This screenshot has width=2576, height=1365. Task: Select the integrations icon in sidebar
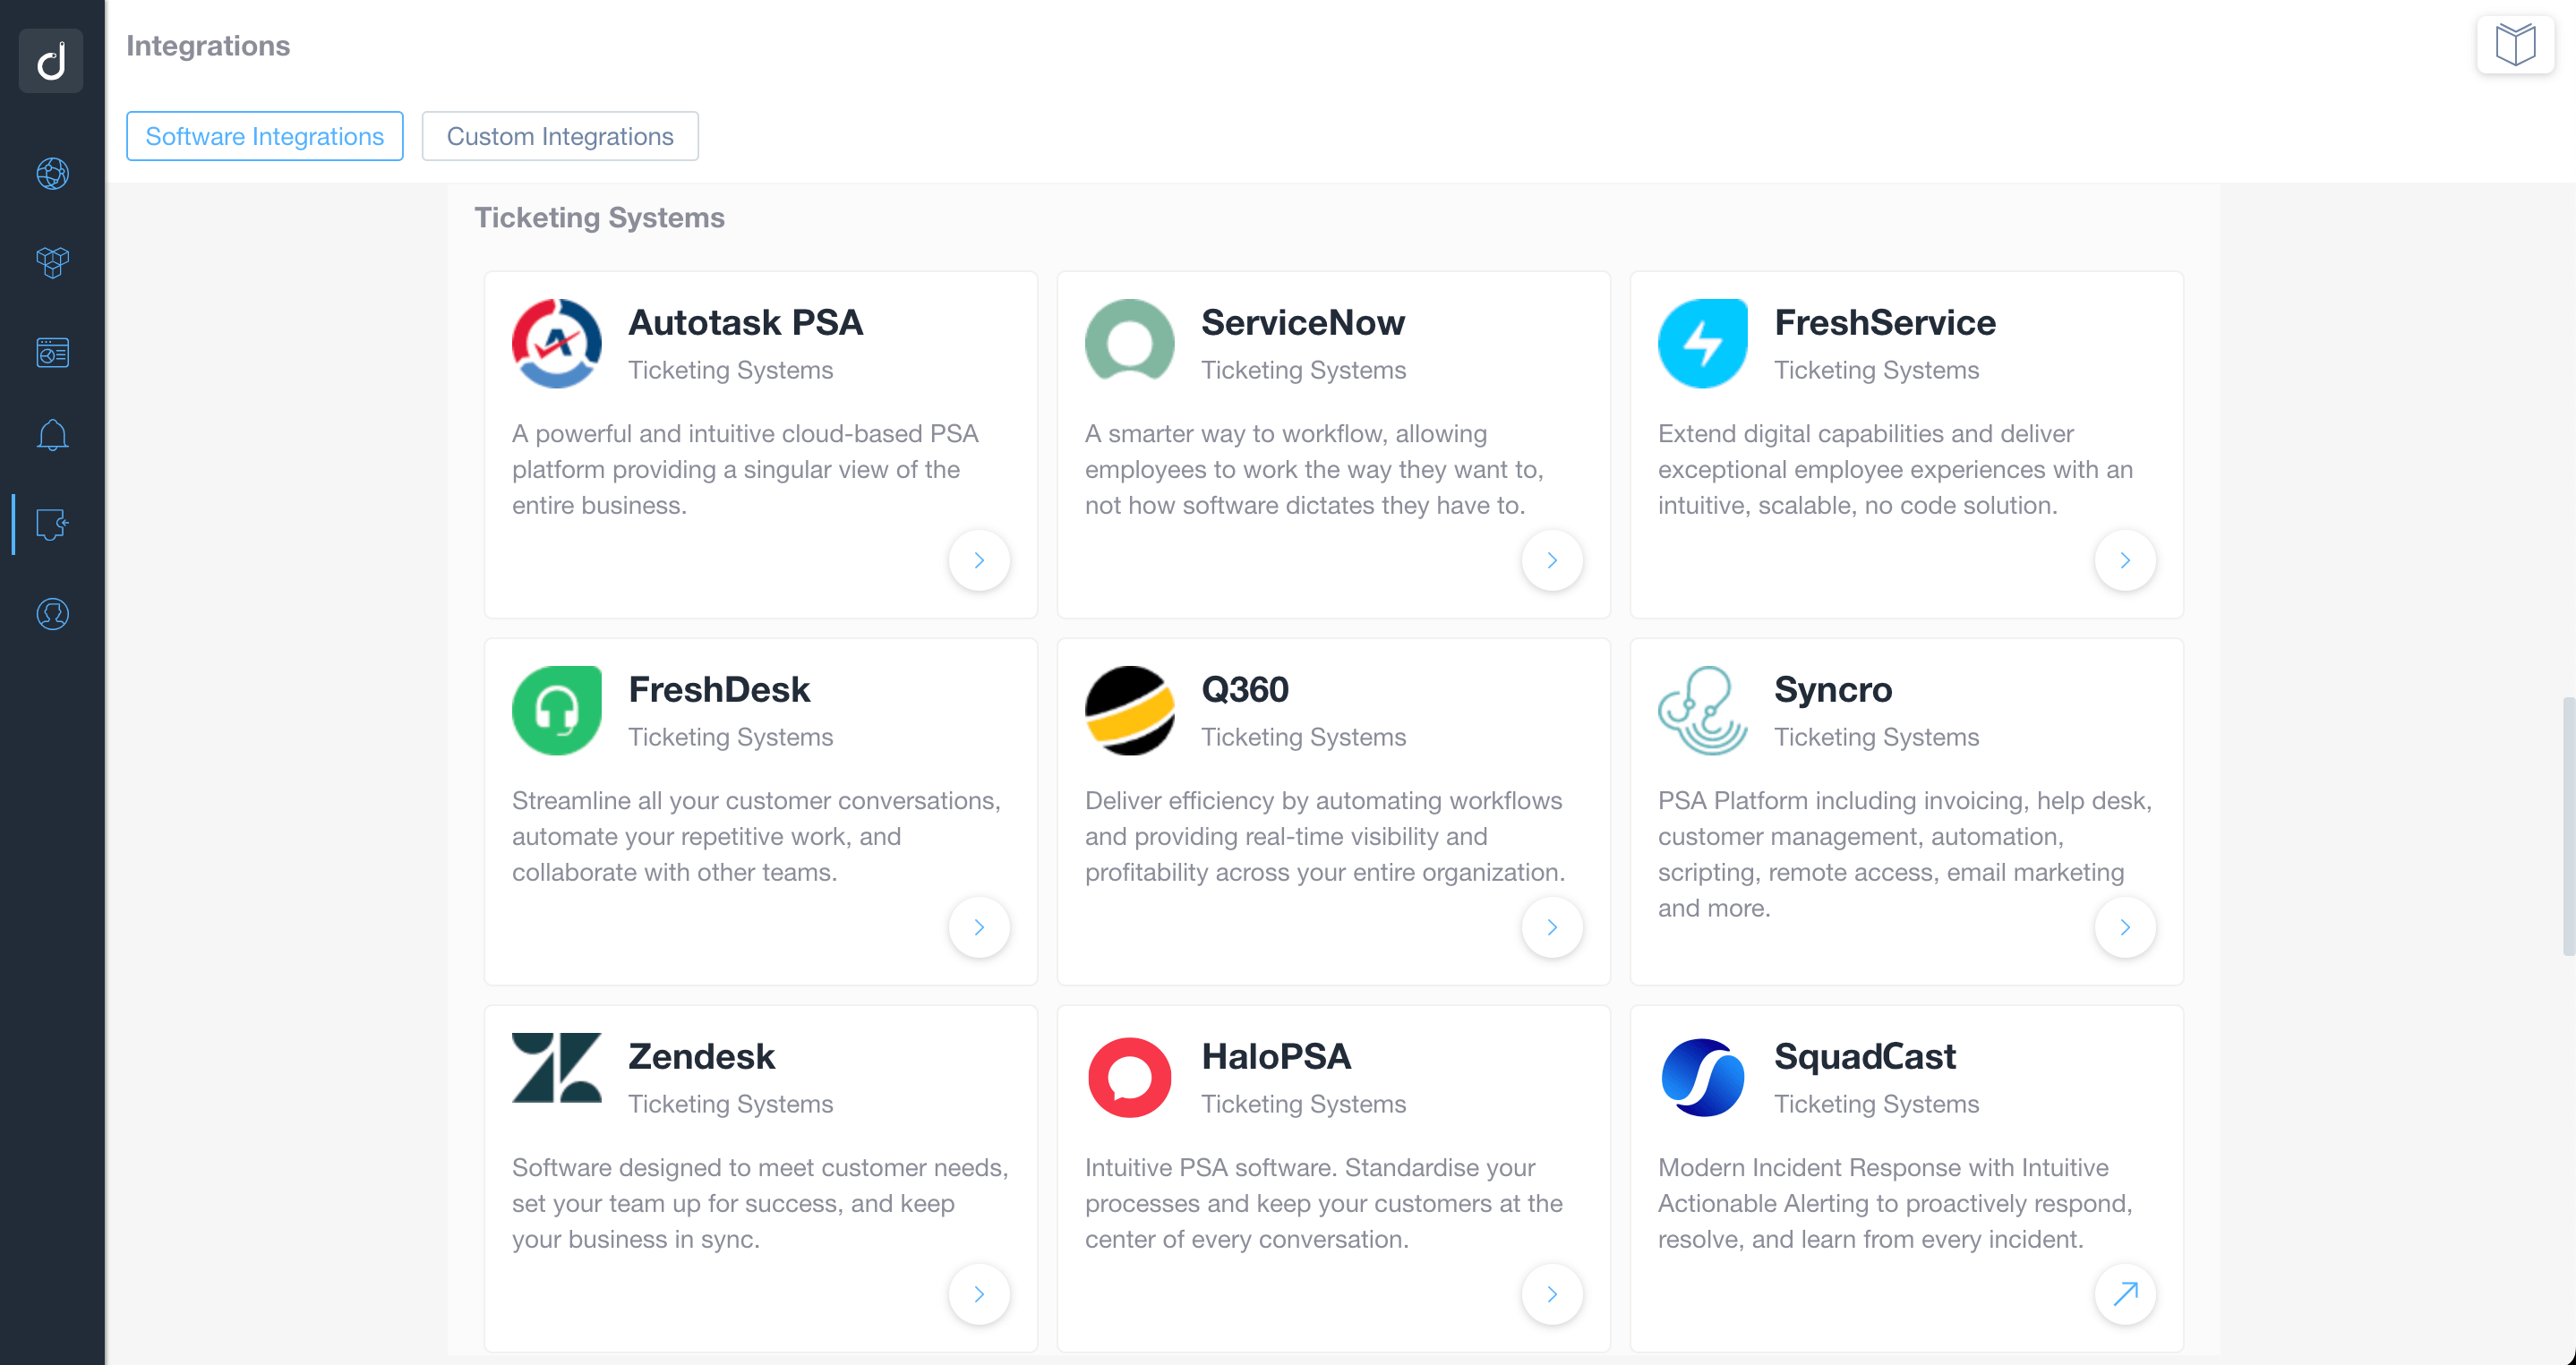(x=52, y=524)
